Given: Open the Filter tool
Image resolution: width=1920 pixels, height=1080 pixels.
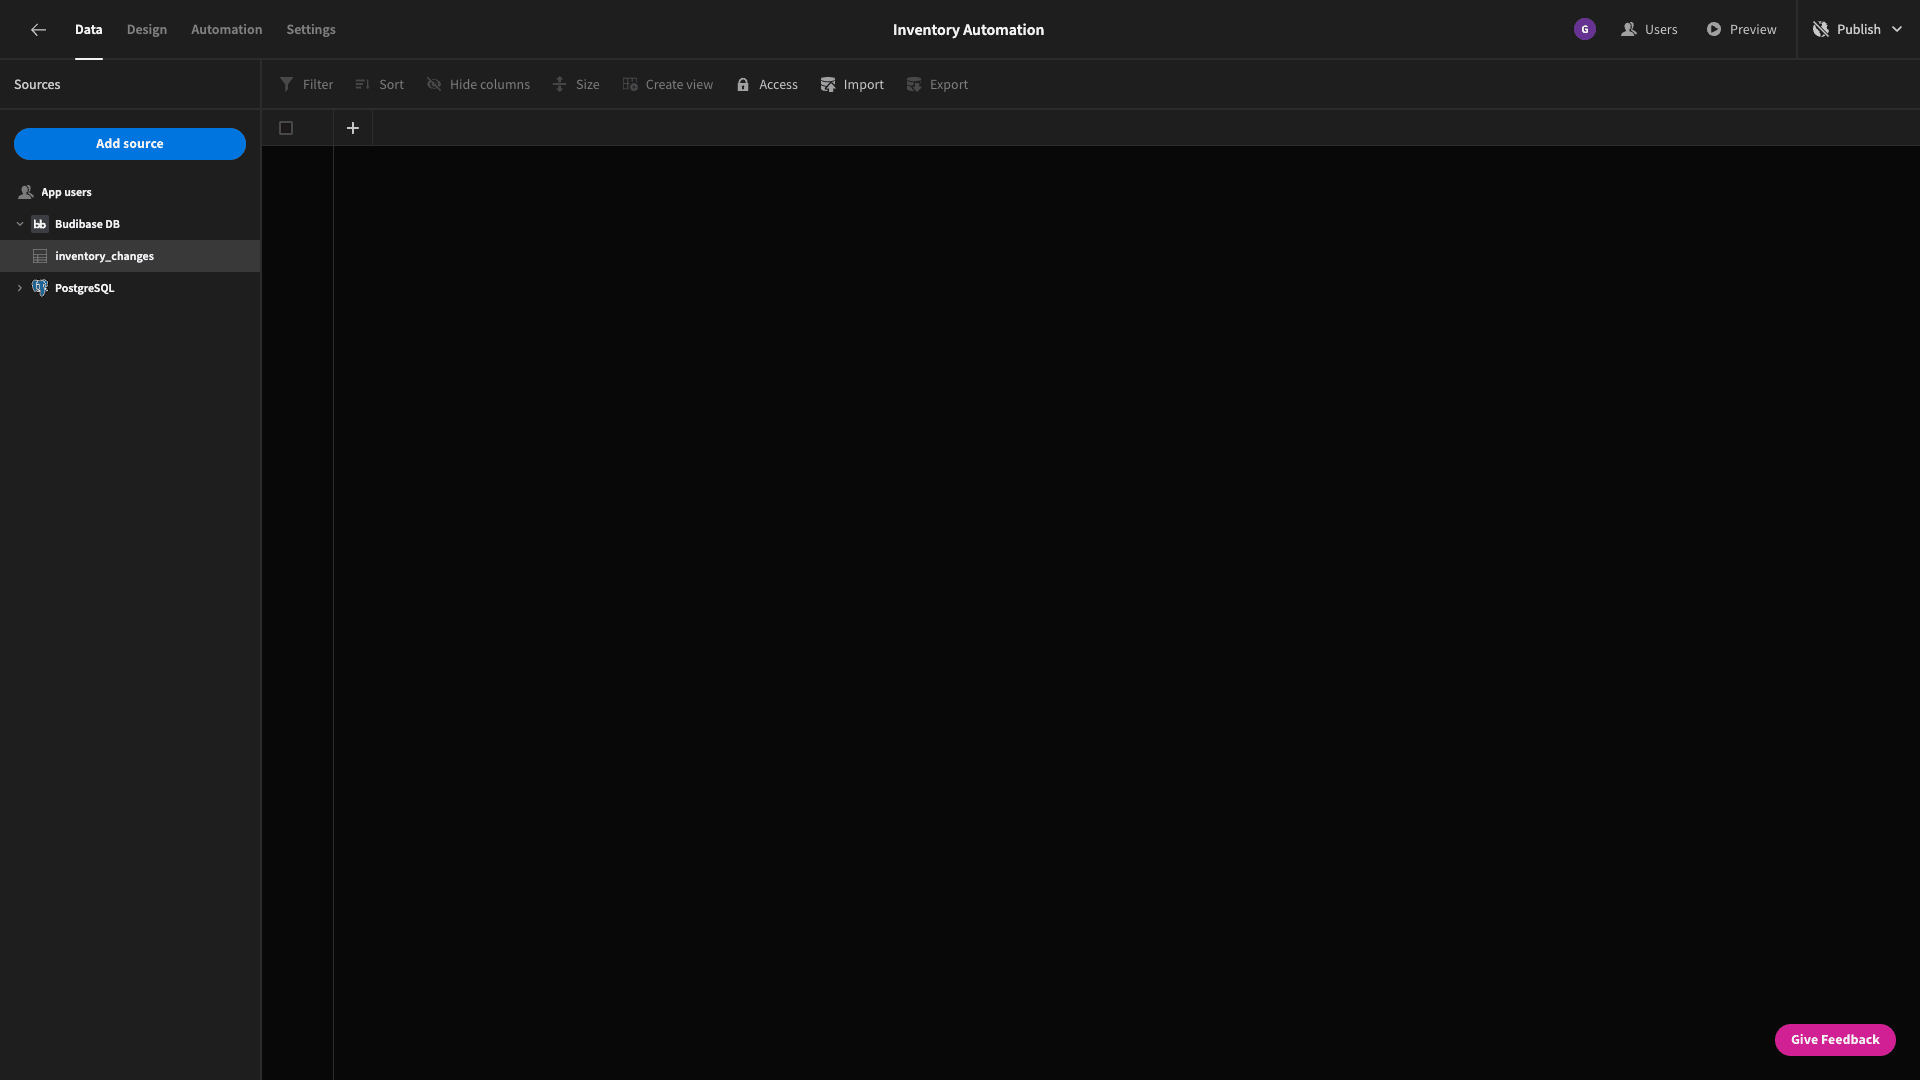Looking at the screenshot, I should (306, 85).
